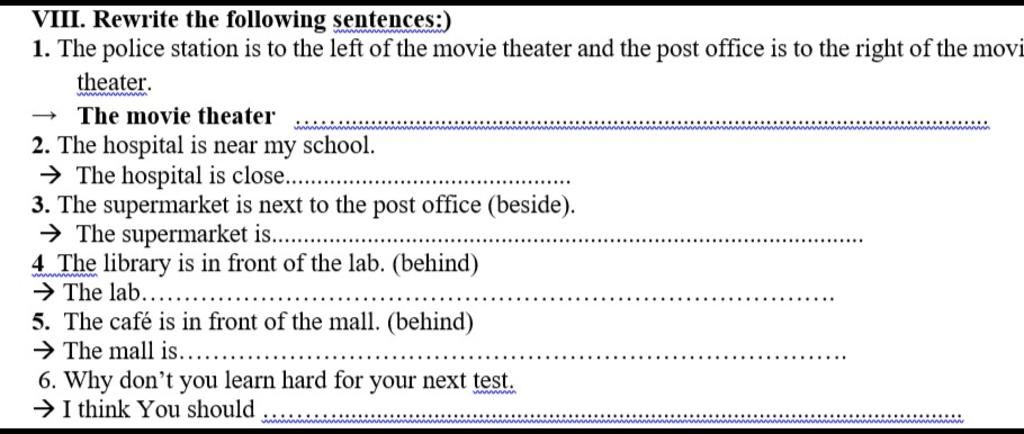Click the blank after 'The mall is'
1024x434 pixels.
coord(512,356)
